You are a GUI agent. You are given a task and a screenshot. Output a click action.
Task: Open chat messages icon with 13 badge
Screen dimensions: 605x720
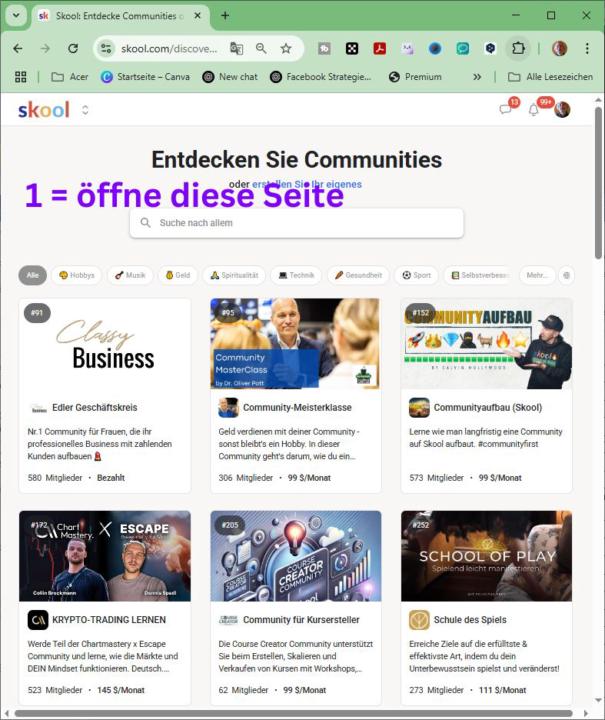(505, 109)
